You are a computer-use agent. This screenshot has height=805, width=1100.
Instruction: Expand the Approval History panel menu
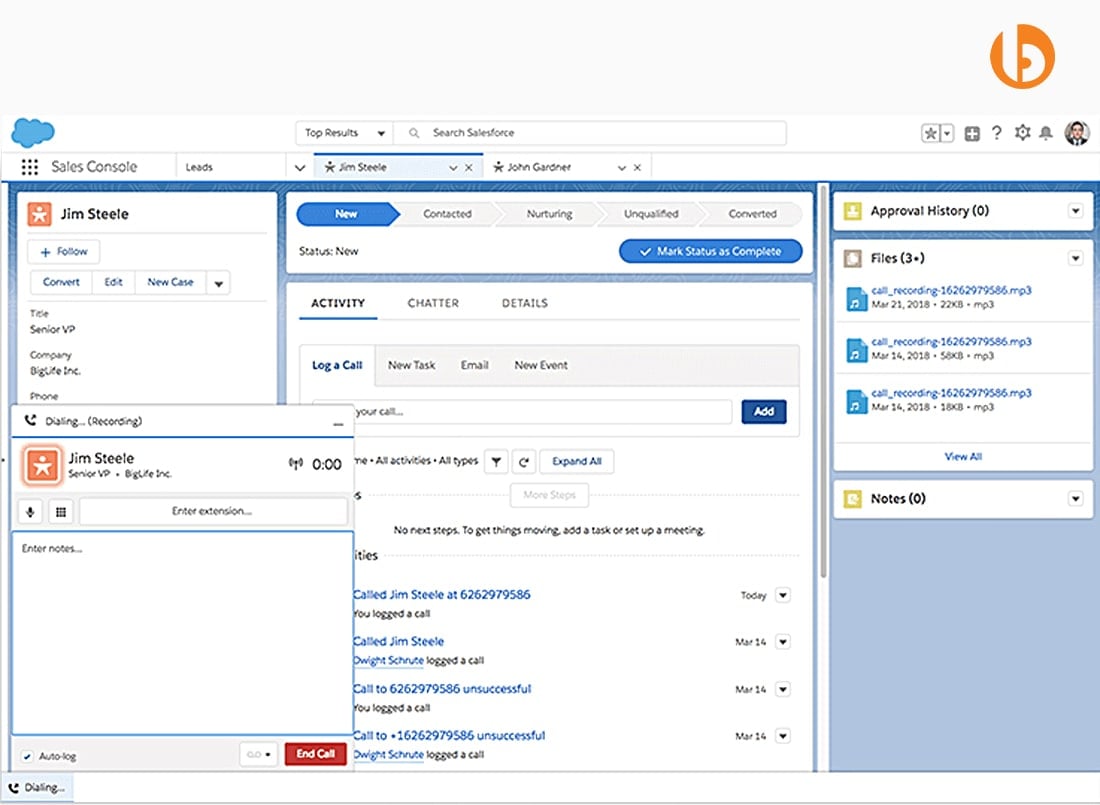pos(1075,211)
